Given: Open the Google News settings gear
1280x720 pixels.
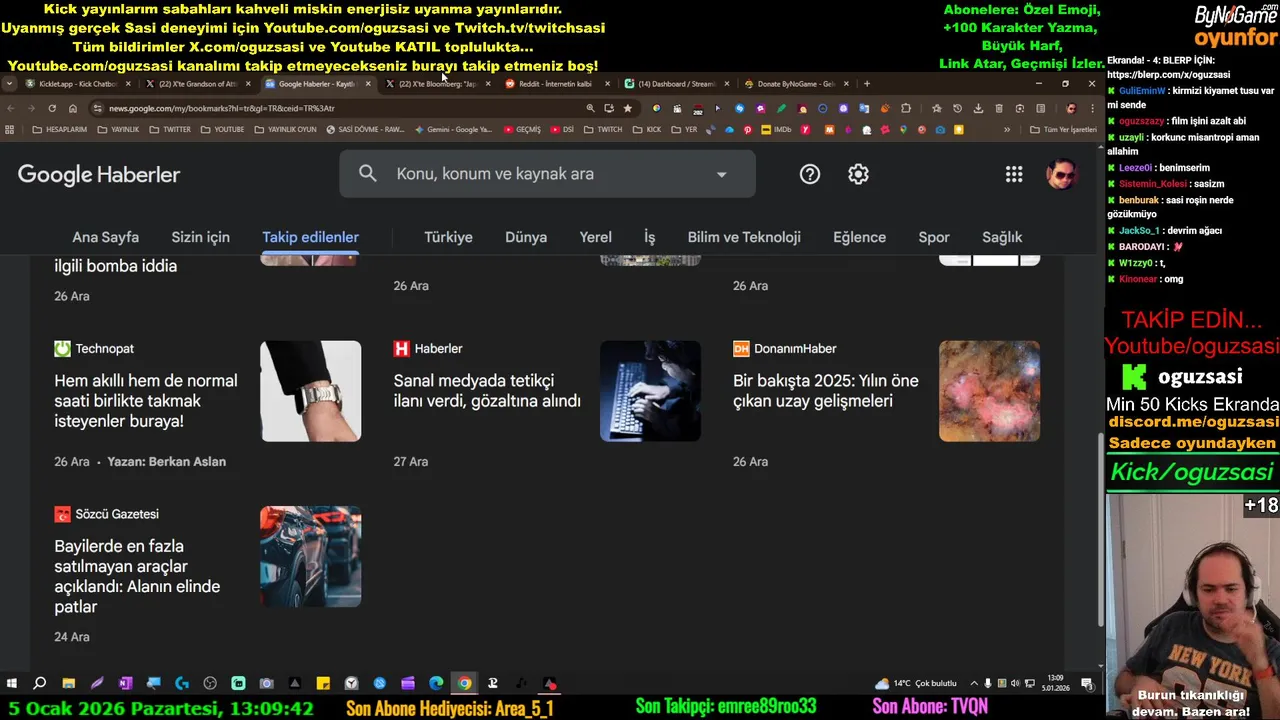Looking at the screenshot, I should (858, 174).
